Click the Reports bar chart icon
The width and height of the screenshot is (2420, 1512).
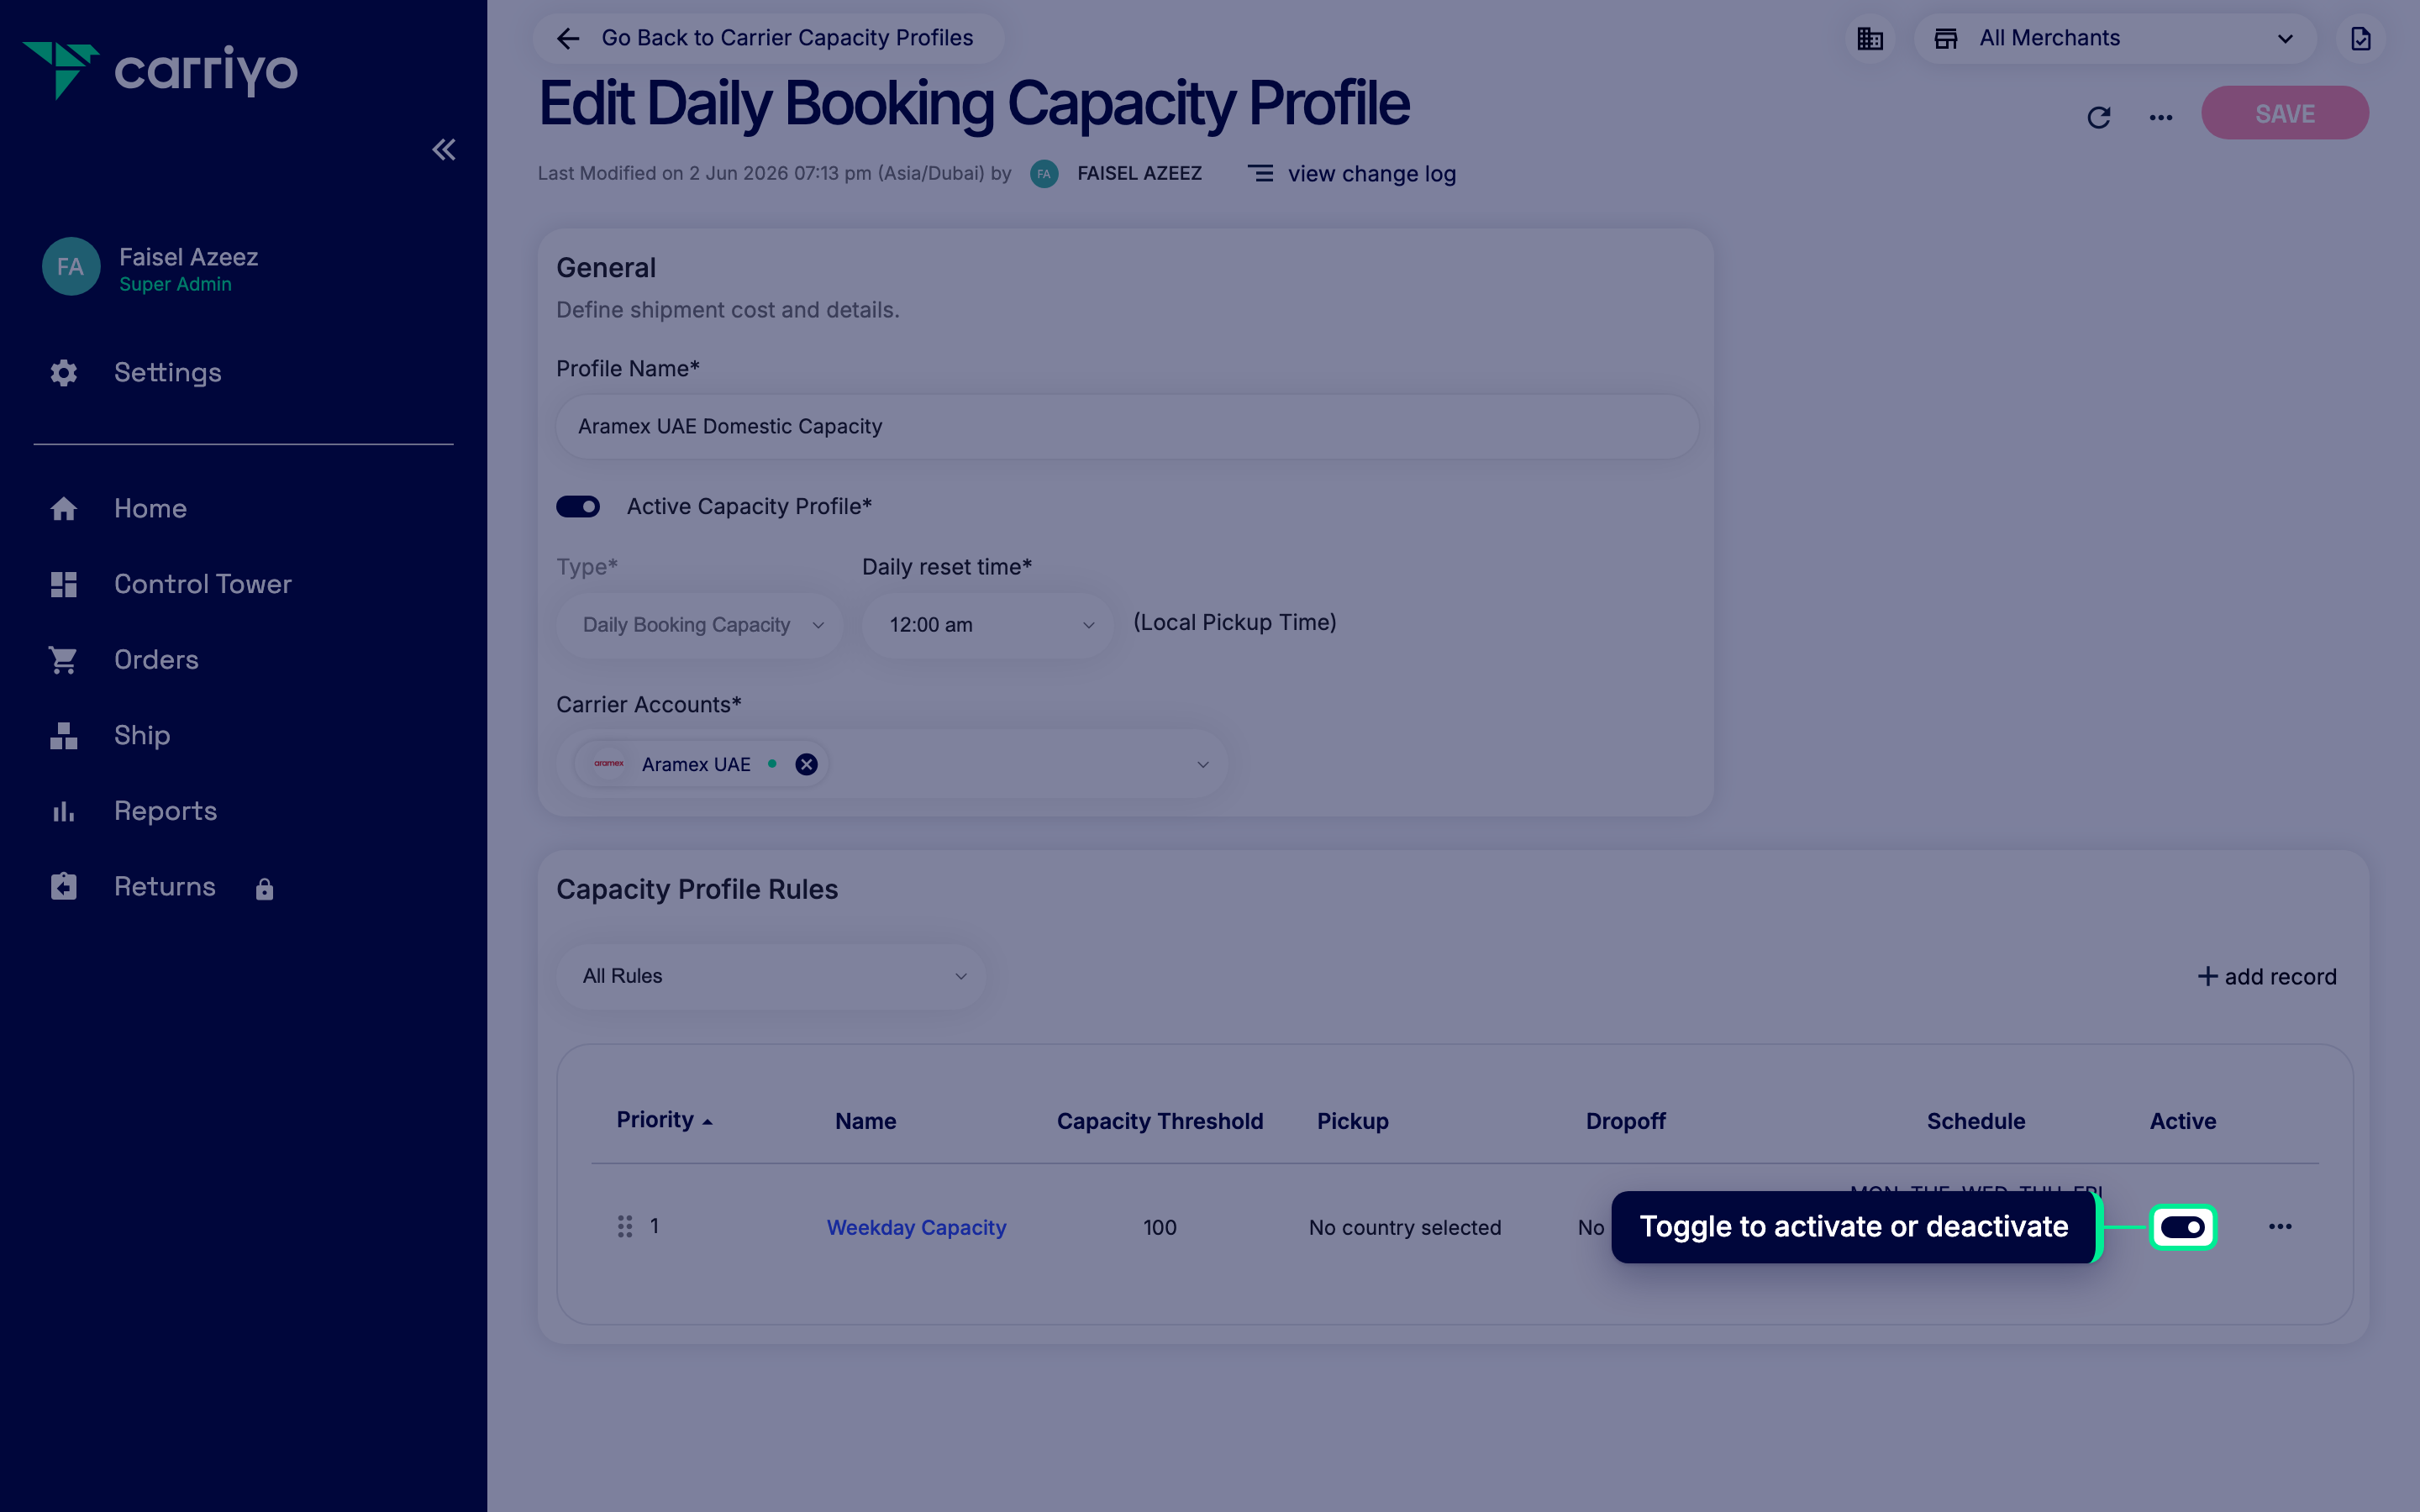coord(64,811)
